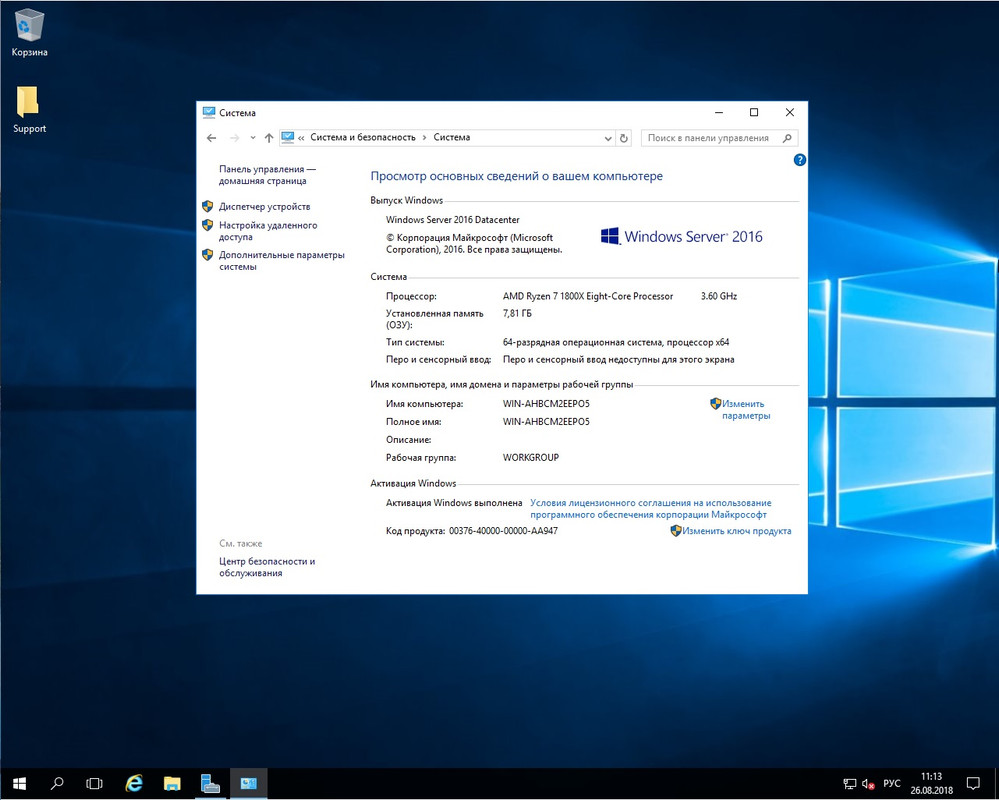Click shield icon beside Изменить ключ продукта
999x800 pixels.
pyautogui.click(x=676, y=531)
